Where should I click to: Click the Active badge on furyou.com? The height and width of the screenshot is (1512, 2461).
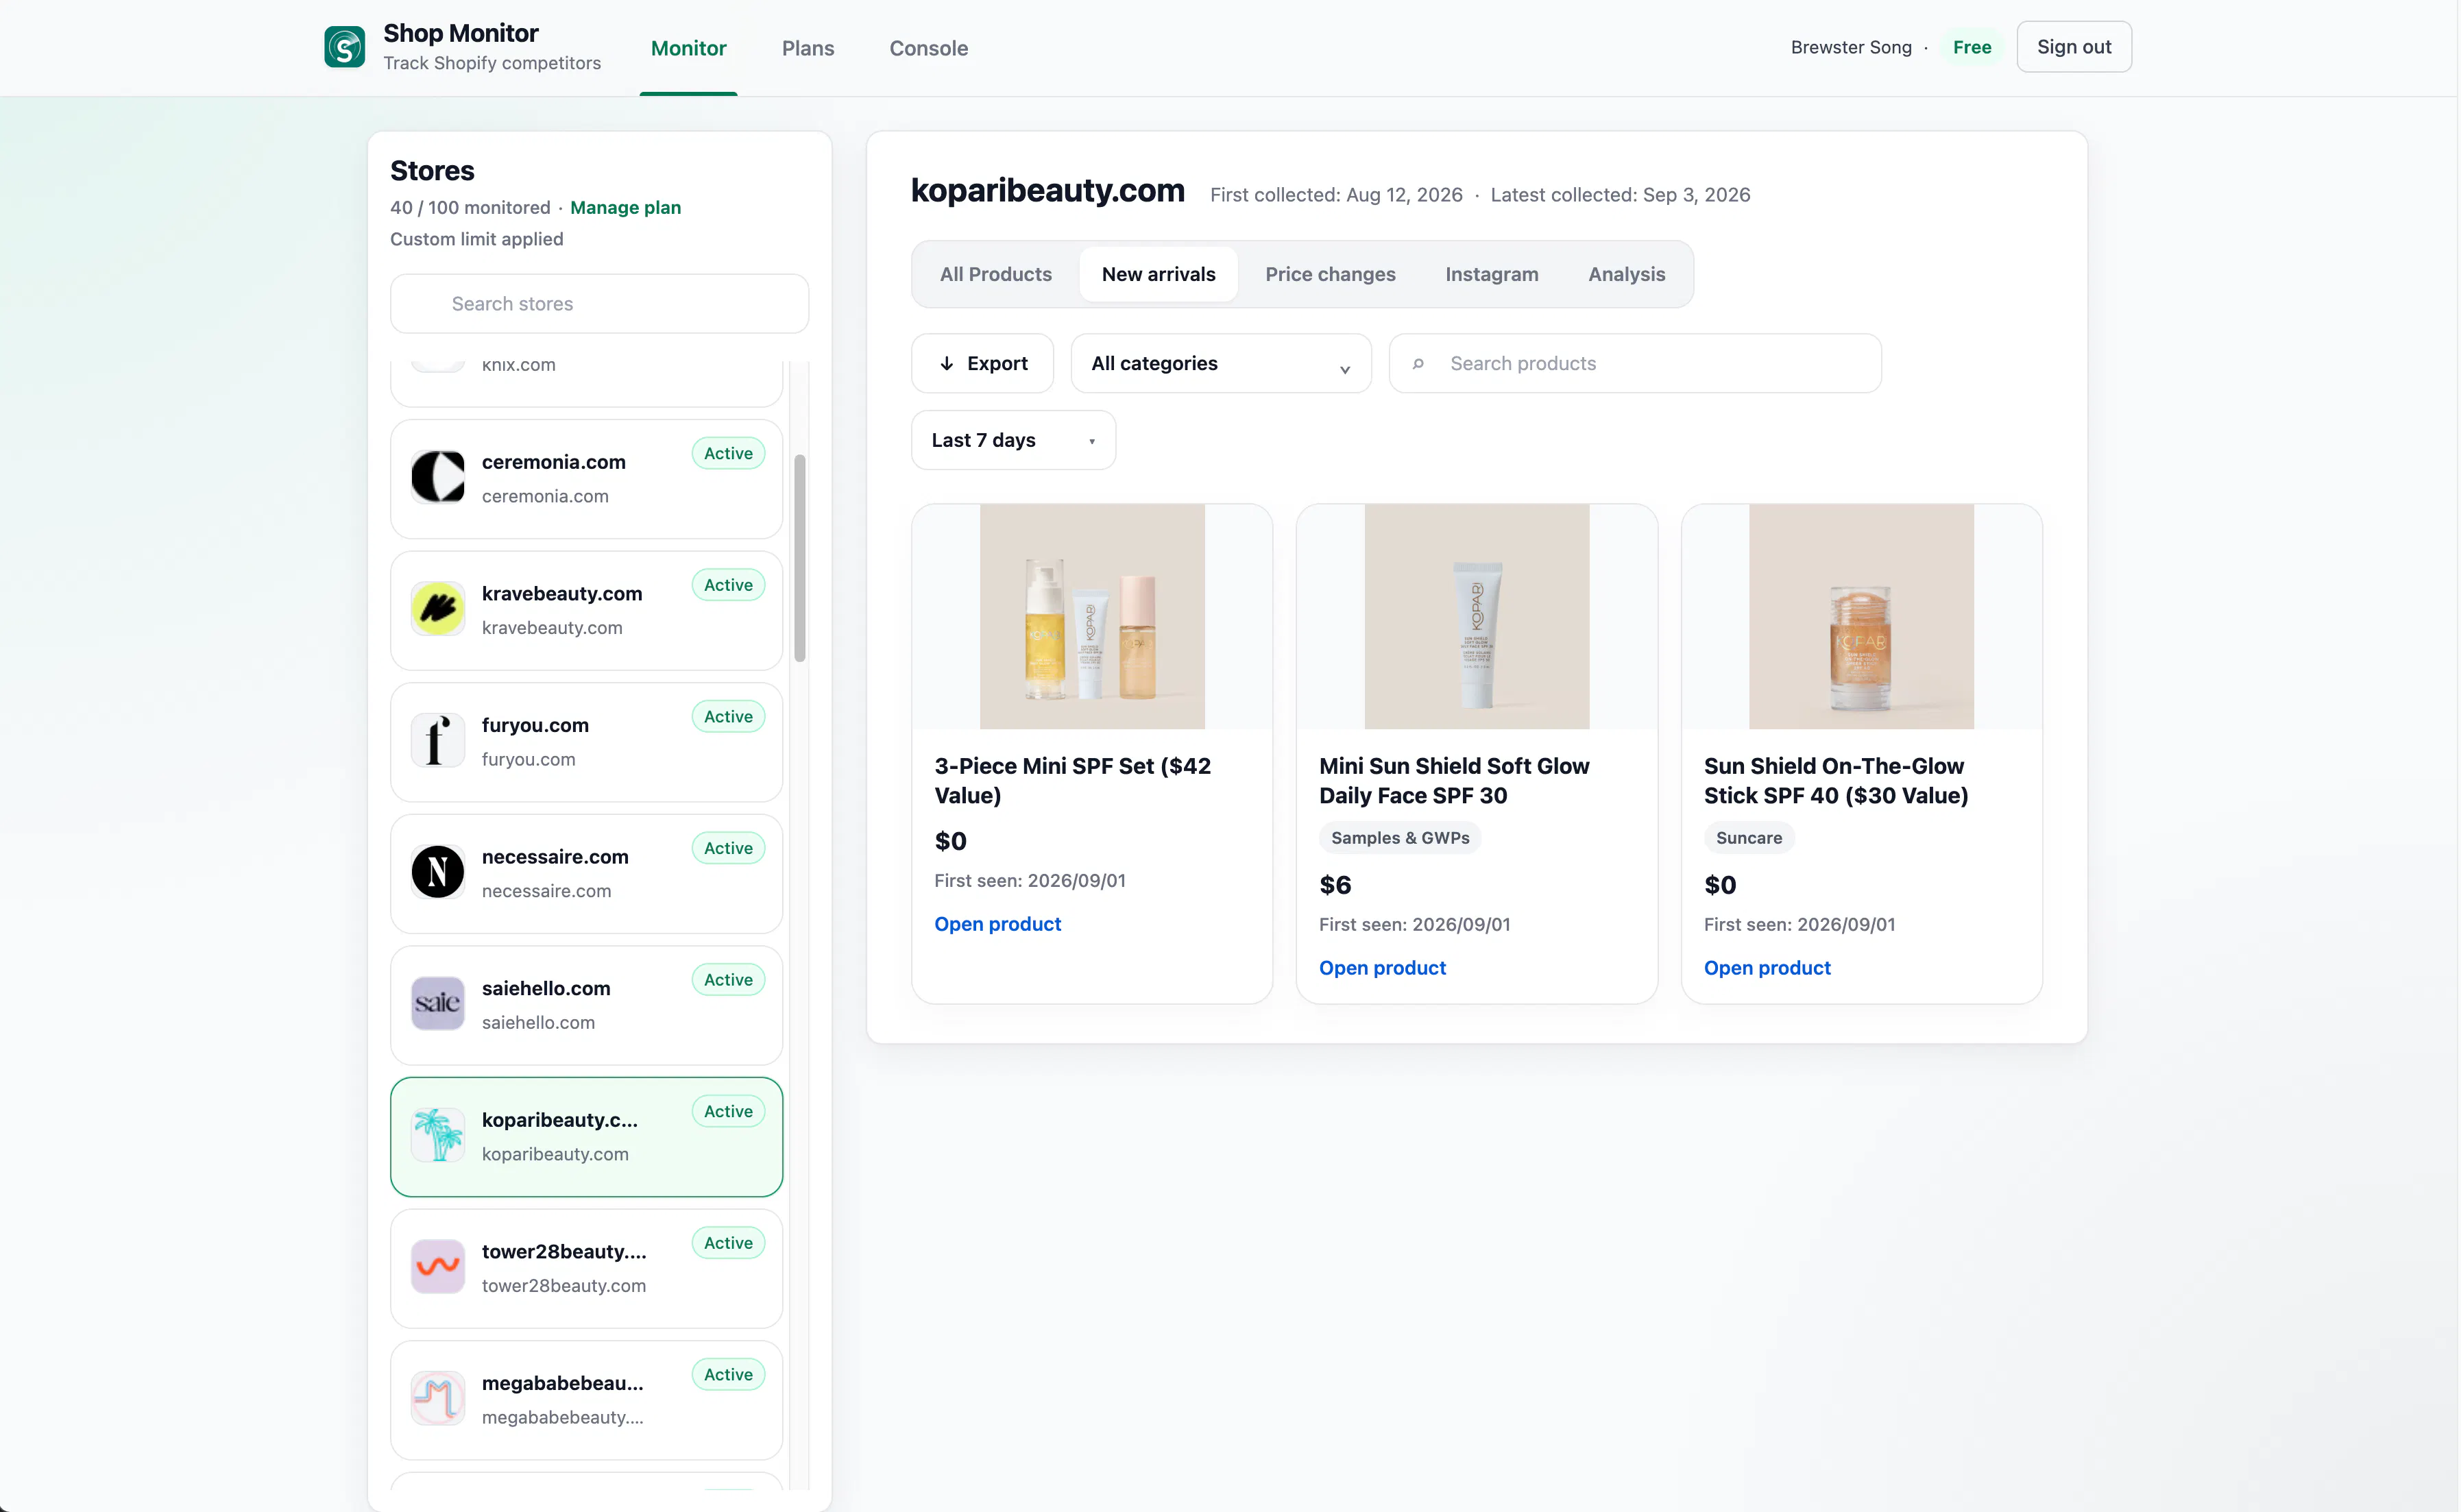tap(728, 717)
